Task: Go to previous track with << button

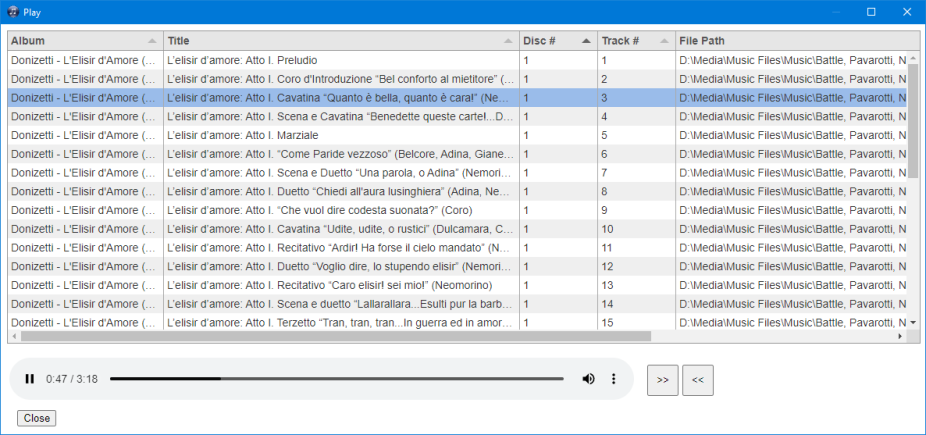Action: point(697,380)
